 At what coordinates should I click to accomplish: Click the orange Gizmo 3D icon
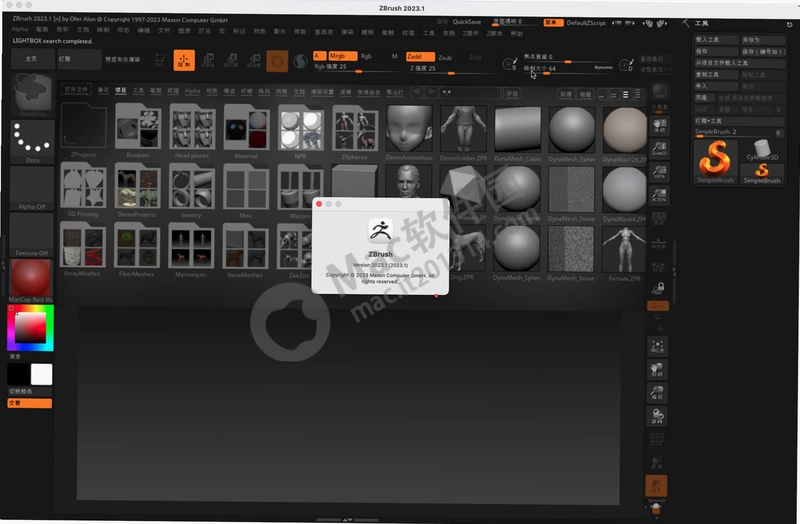[x=277, y=61]
